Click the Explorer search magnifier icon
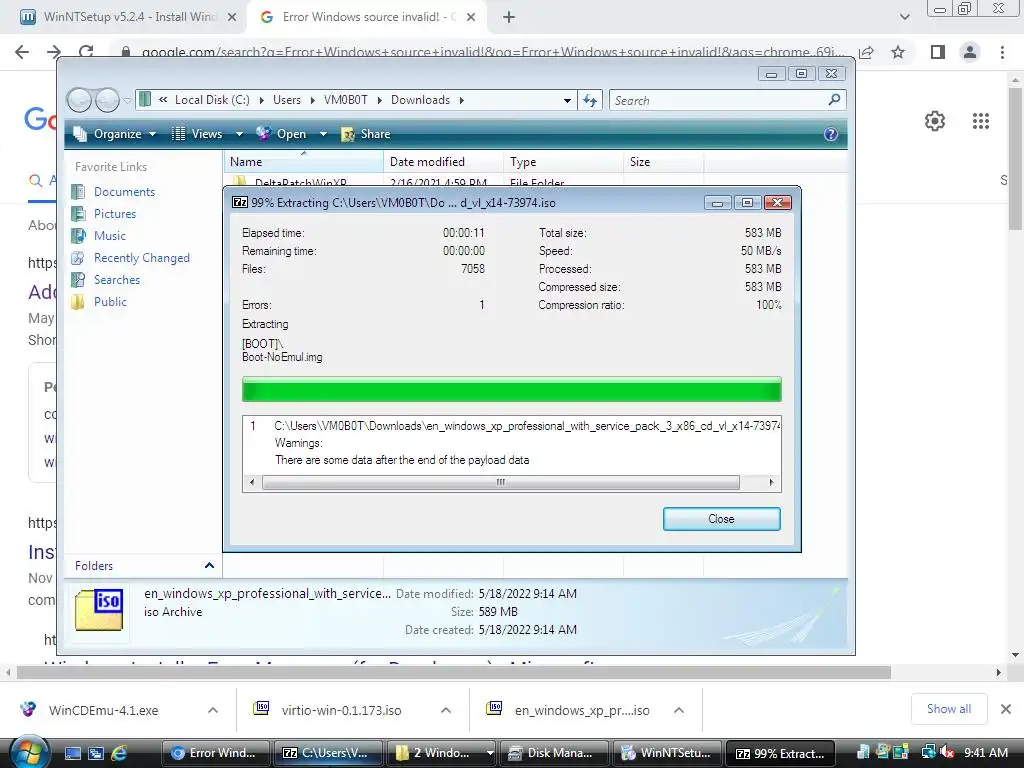The height and width of the screenshot is (768, 1024). [834, 100]
